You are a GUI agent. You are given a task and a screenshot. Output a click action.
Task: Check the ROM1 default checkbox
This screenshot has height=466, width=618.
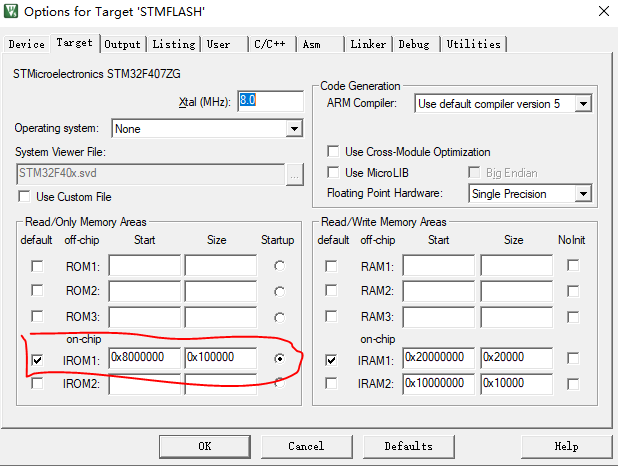click(x=37, y=266)
